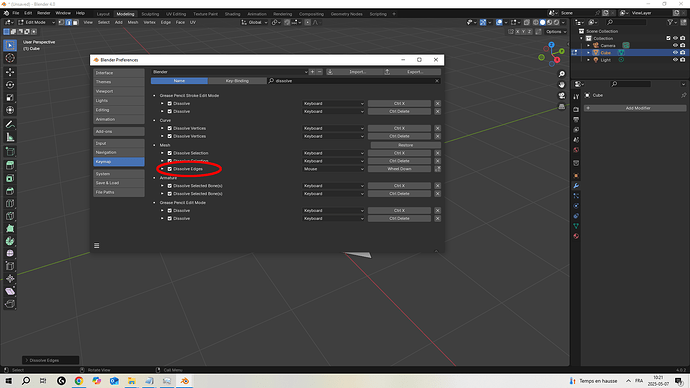Expand the Dissolve Edges keymap entry
This screenshot has height=388, width=690.
pos(162,169)
